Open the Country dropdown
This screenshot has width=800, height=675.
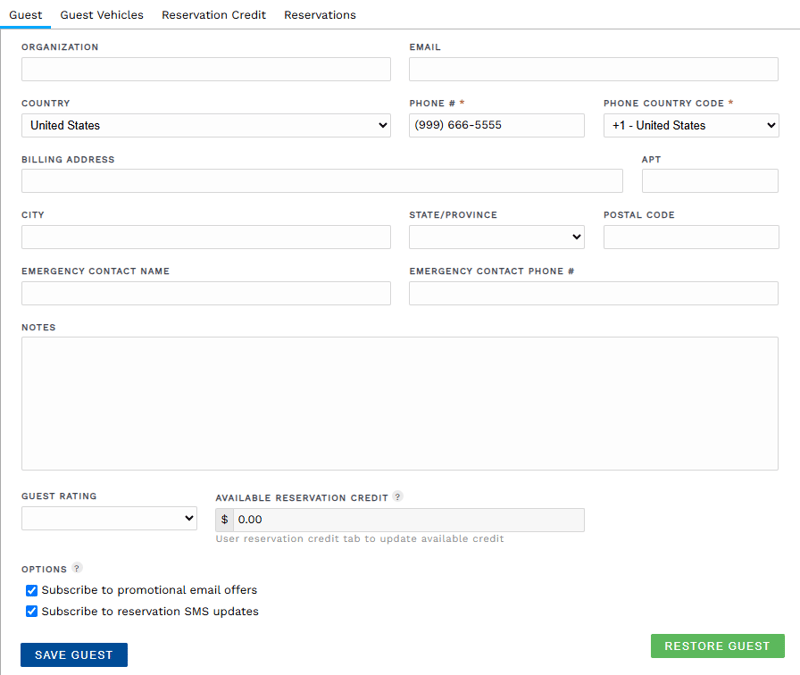click(205, 125)
